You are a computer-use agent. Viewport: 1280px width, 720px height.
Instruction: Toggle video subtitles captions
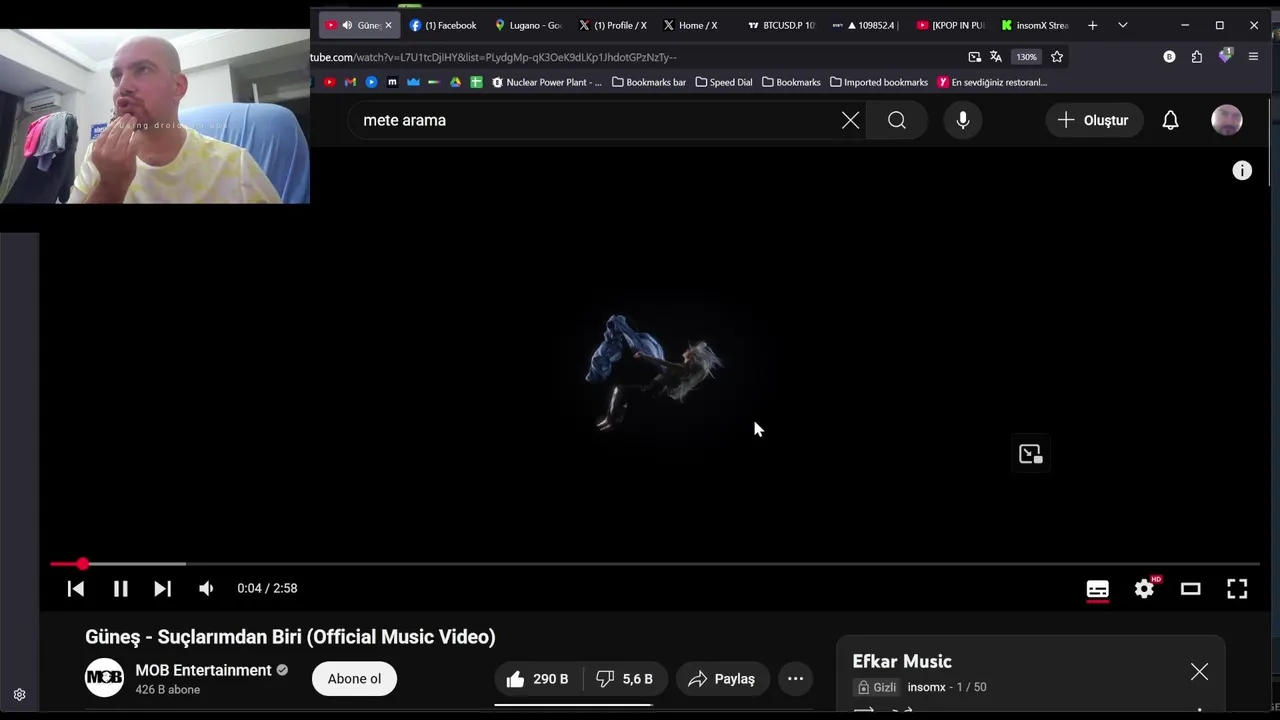point(1098,589)
